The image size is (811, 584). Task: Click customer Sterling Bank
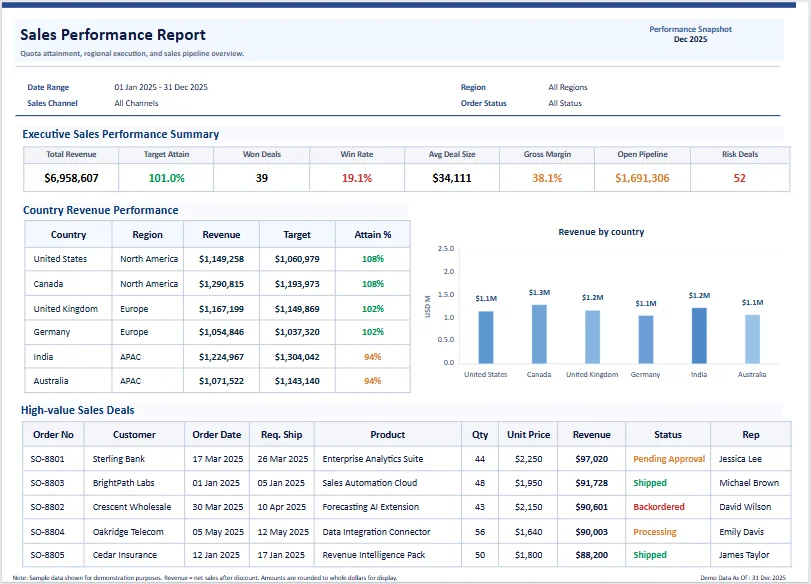click(x=118, y=459)
